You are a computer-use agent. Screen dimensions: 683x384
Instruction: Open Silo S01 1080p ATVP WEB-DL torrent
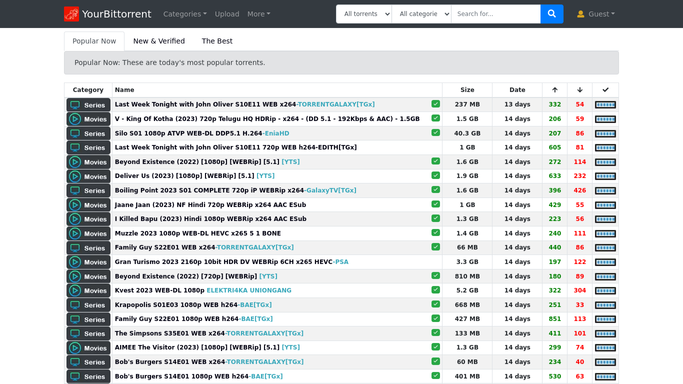tap(202, 133)
